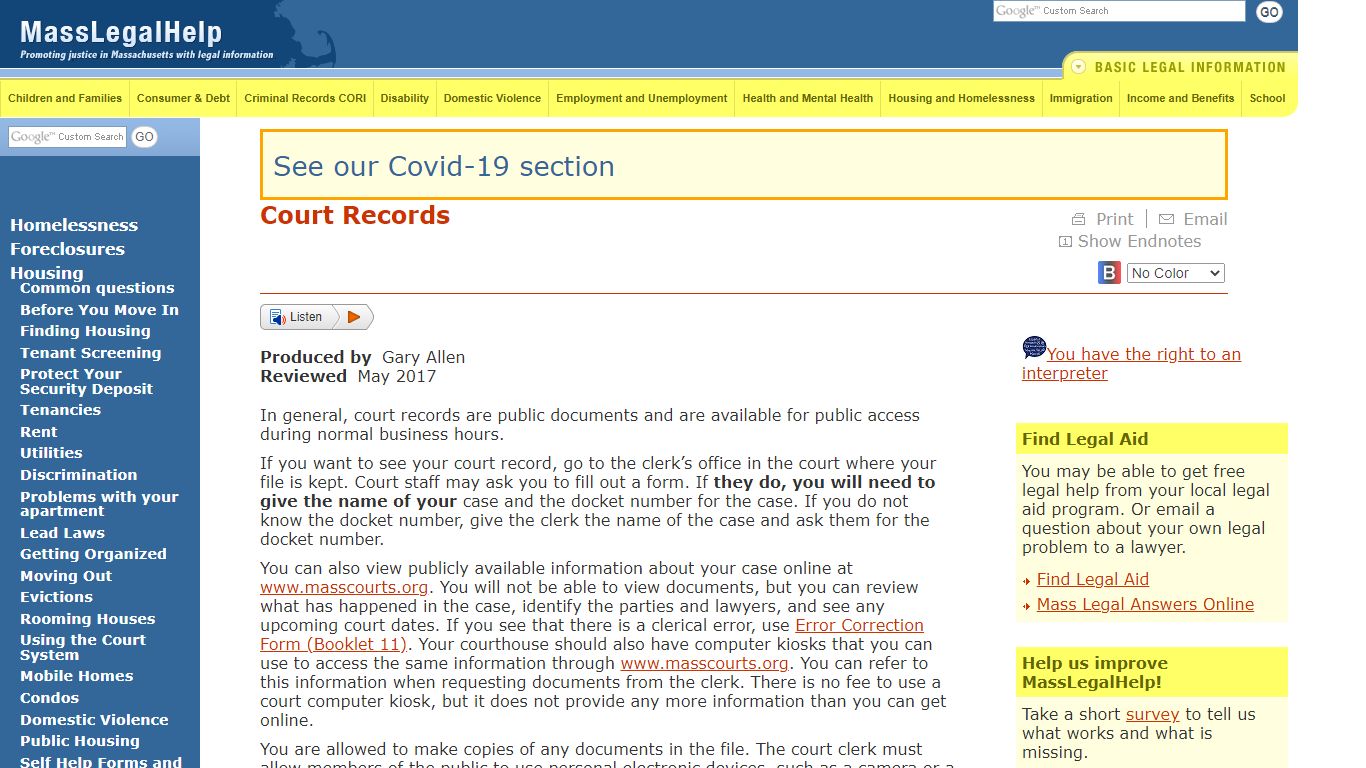Open 'You have the right to an interpreter'
This screenshot has height=768, width=1366.
tap(1131, 364)
